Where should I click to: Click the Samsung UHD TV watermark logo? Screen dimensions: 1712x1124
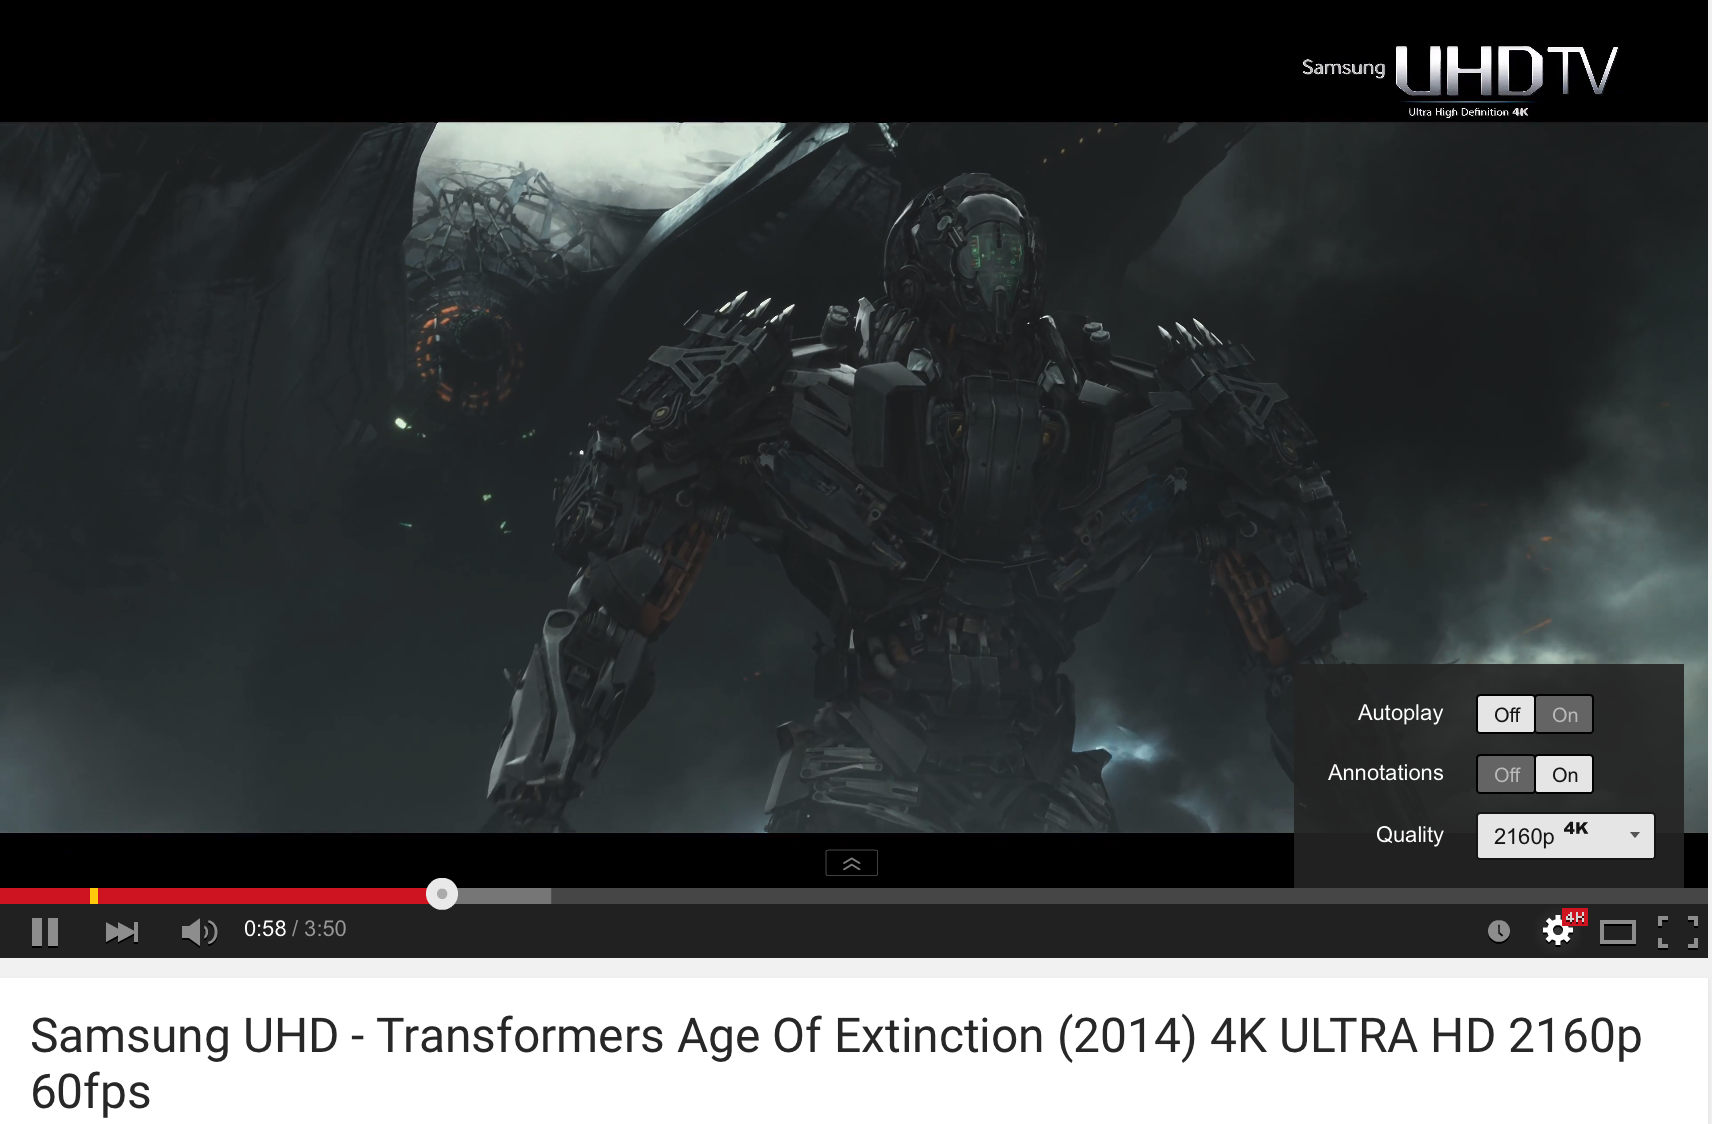point(1459,80)
